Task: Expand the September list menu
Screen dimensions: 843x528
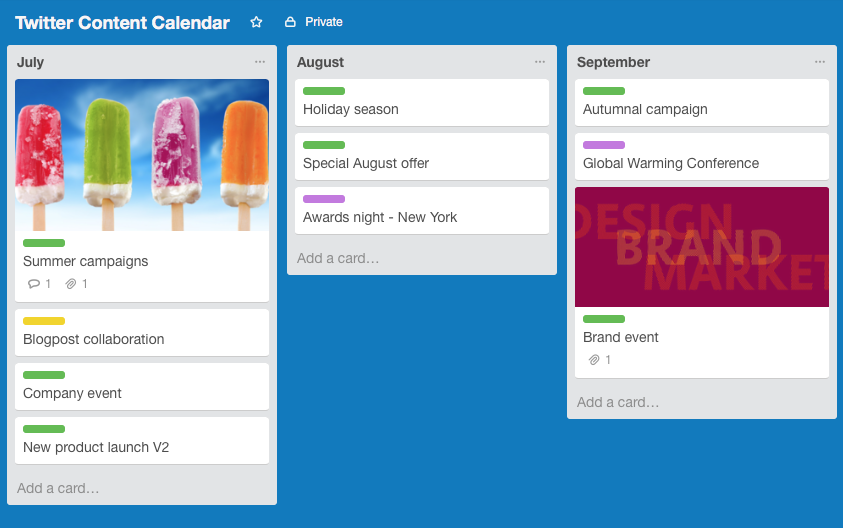Action: [820, 62]
